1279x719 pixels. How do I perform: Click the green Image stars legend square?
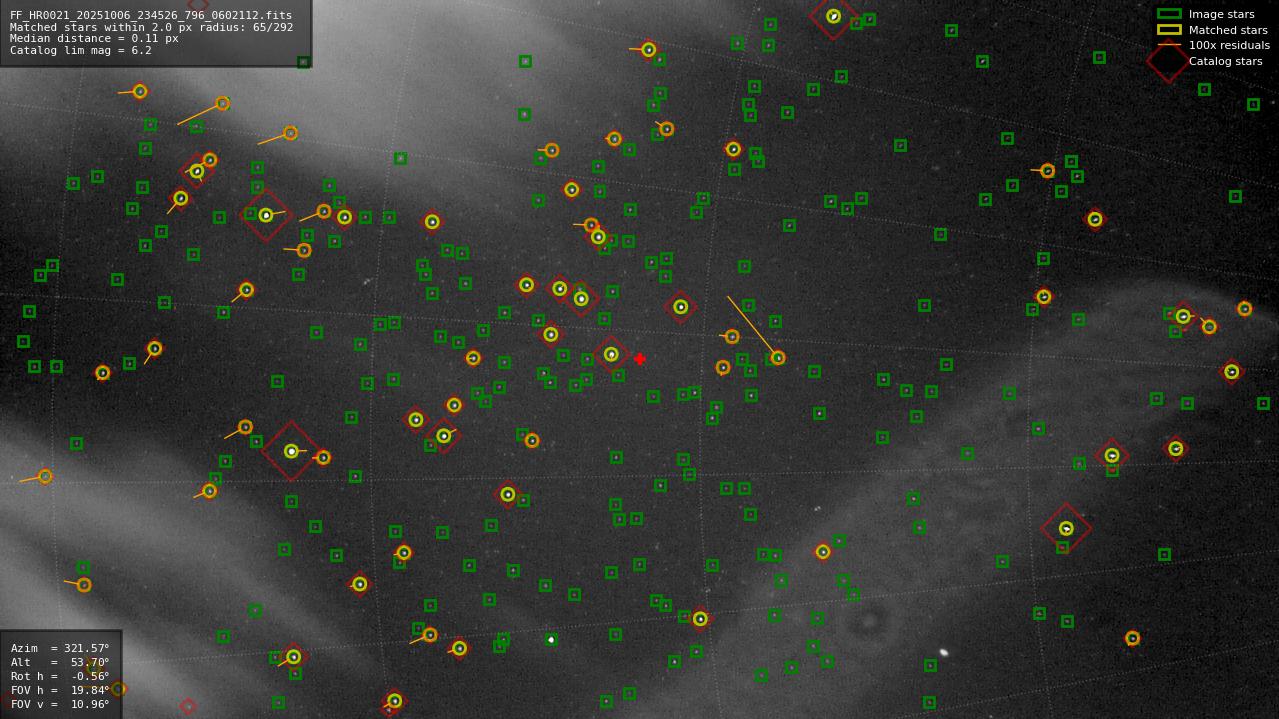[1169, 14]
